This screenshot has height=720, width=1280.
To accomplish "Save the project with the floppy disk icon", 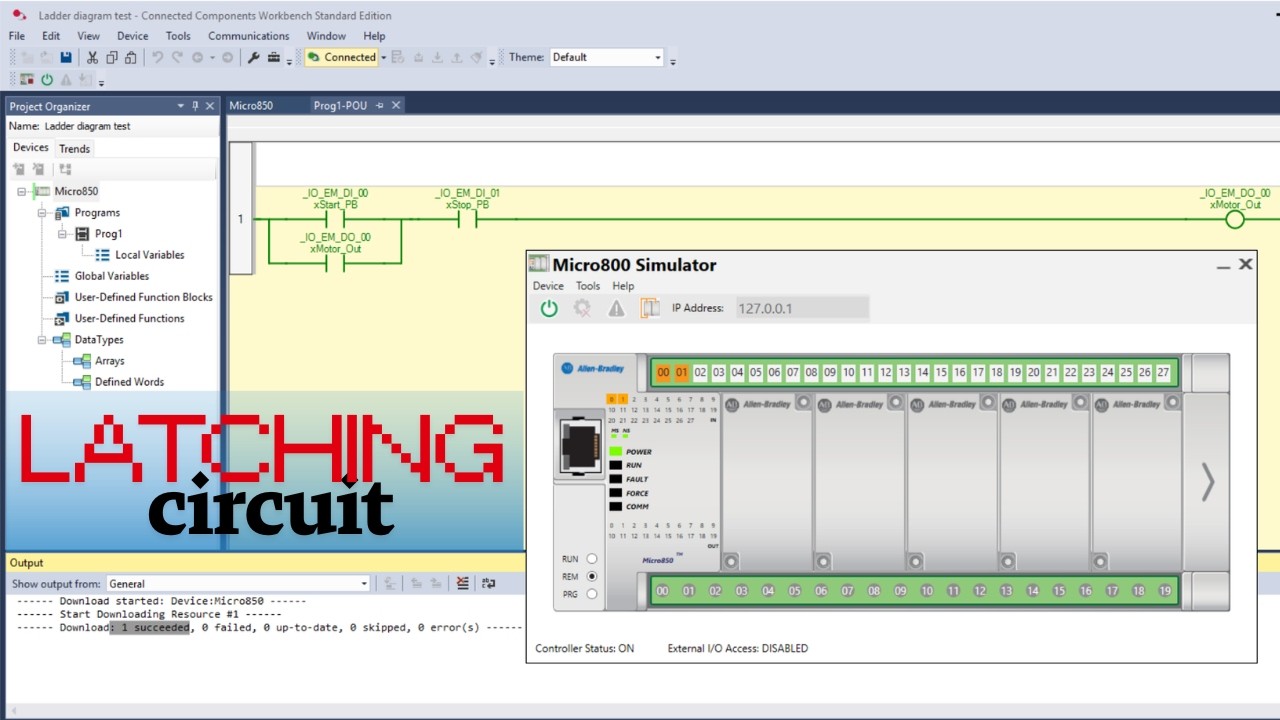I will pos(66,58).
